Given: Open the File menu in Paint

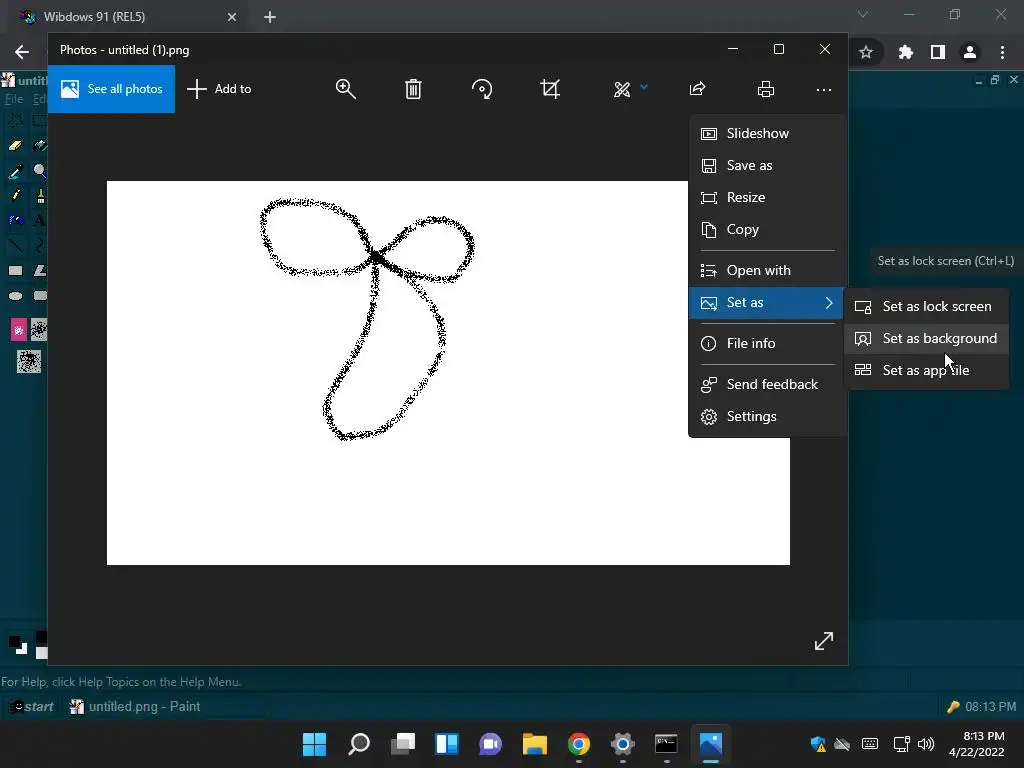Looking at the screenshot, I should click(x=14, y=99).
